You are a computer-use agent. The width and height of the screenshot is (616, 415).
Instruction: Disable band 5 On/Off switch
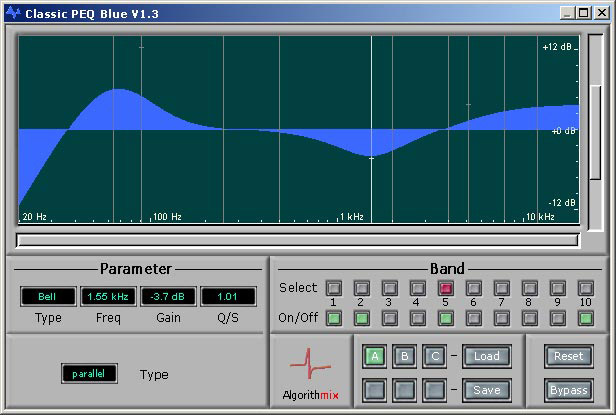[x=446, y=318]
